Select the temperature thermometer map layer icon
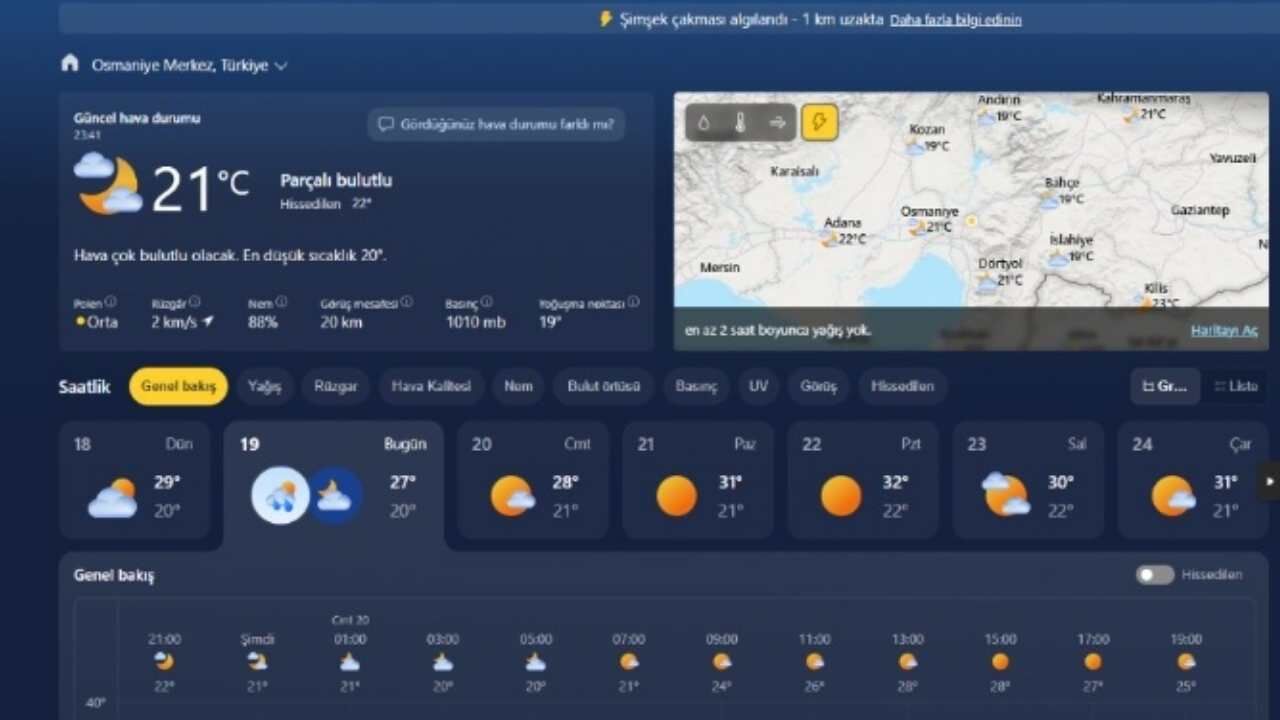Image resolution: width=1280 pixels, height=720 pixels. point(741,122)
